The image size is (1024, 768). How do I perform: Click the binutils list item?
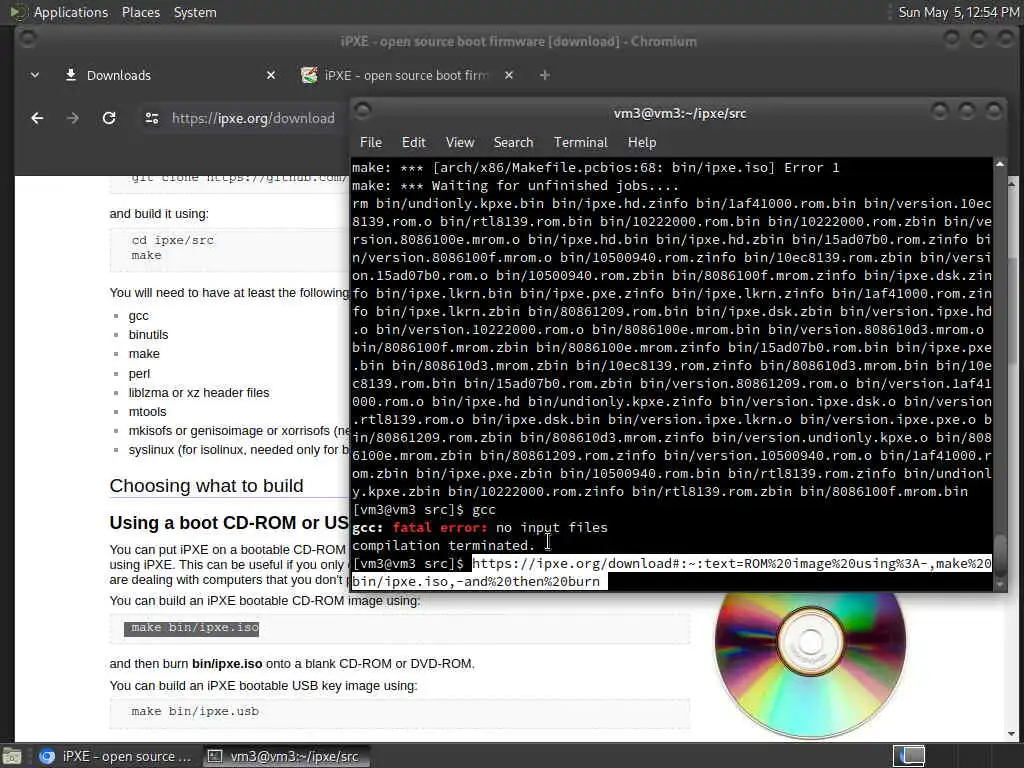click(x=148, y=335)
